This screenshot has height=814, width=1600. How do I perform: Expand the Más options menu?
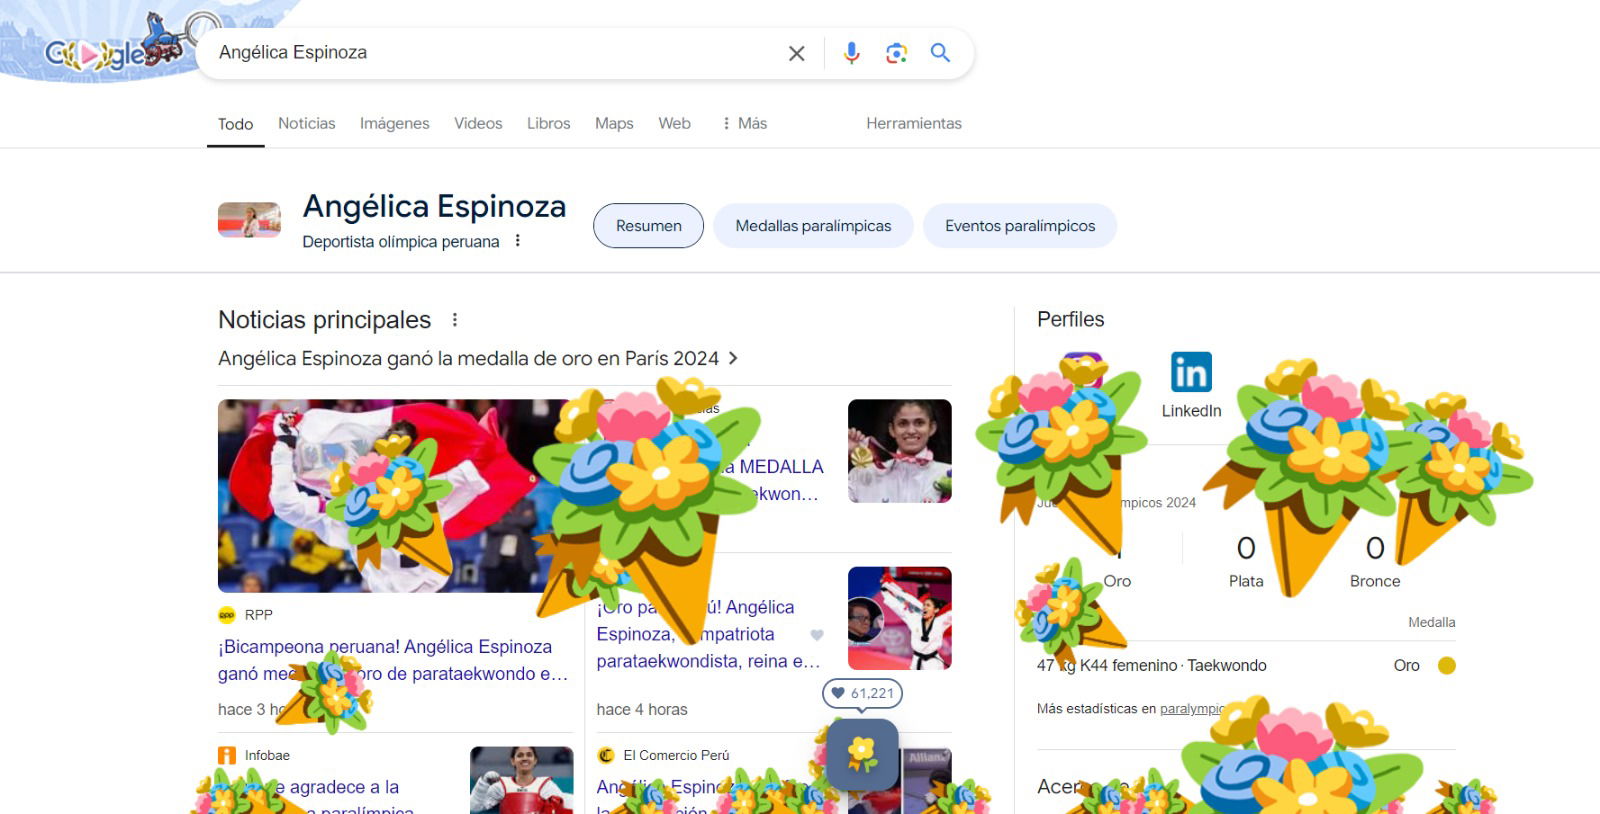744,123
